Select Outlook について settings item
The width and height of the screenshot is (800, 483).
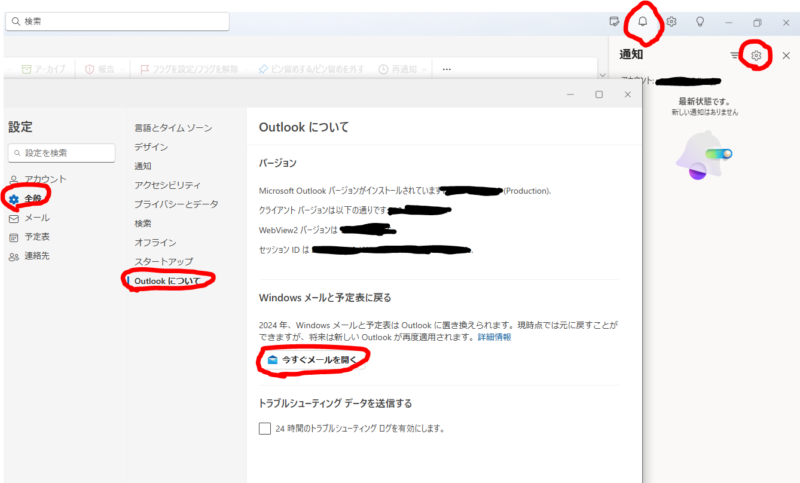[x=167, y=281]
